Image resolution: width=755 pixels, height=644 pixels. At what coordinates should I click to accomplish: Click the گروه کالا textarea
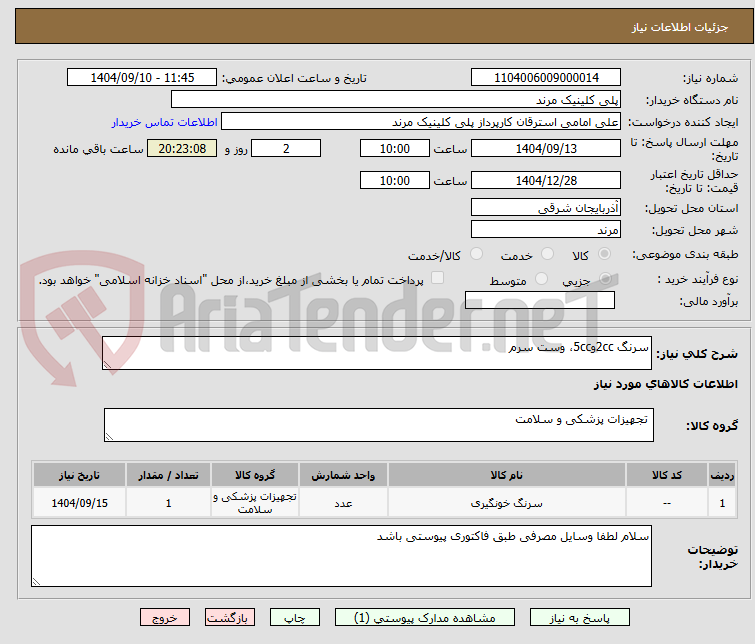click(x=379, y=425)
